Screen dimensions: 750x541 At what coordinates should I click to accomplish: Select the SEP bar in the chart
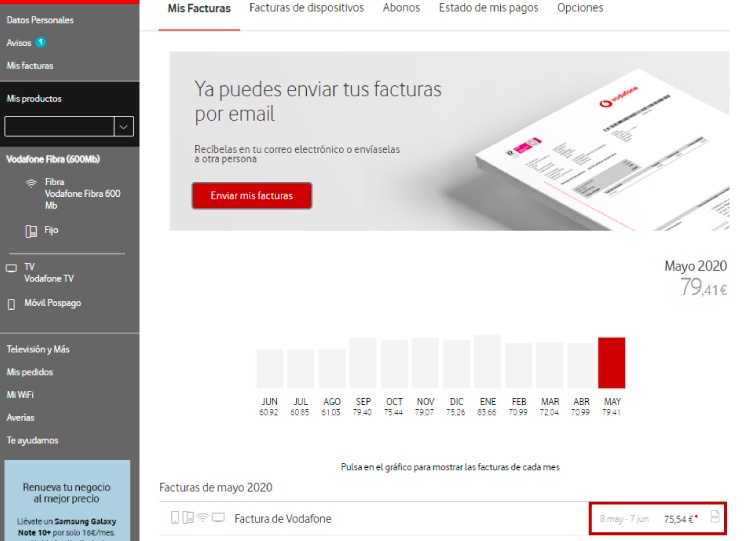(363, 363)
